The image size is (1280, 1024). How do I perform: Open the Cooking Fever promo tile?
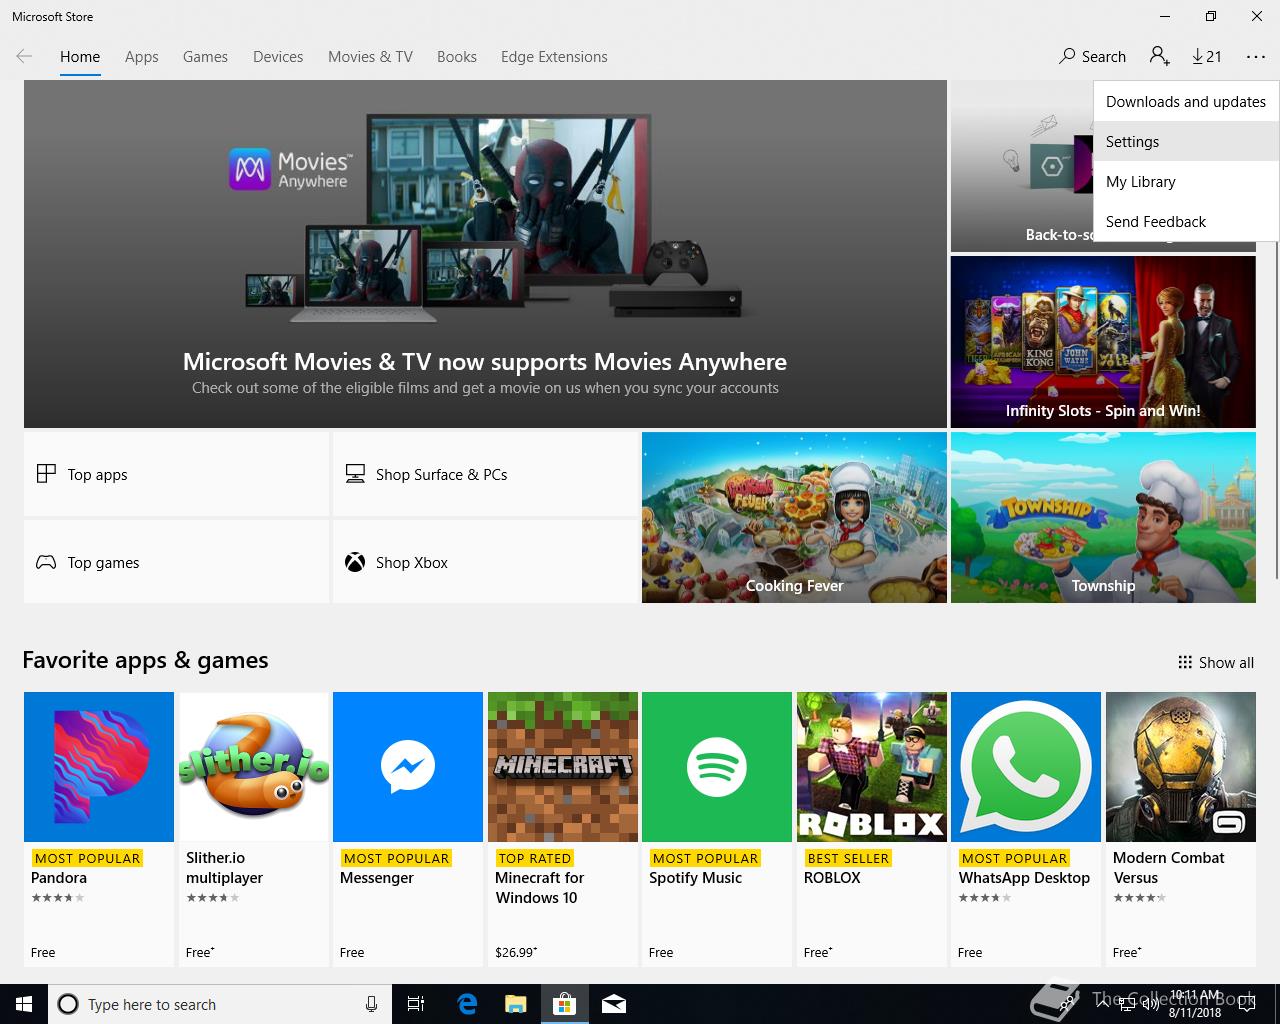794,517
